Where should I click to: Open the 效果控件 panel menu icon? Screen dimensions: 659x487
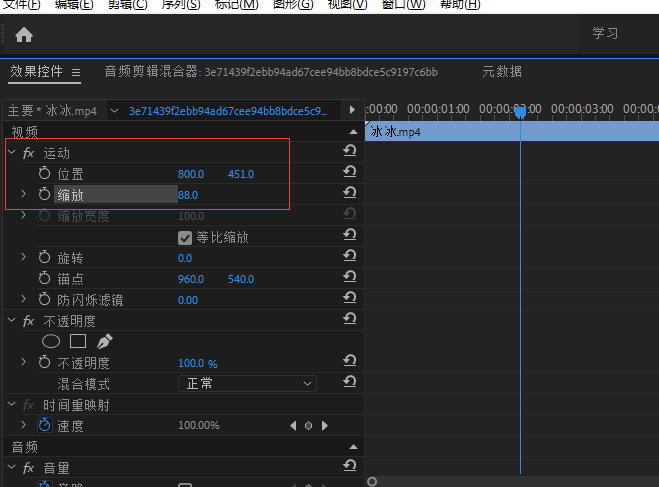click(76, 73)
